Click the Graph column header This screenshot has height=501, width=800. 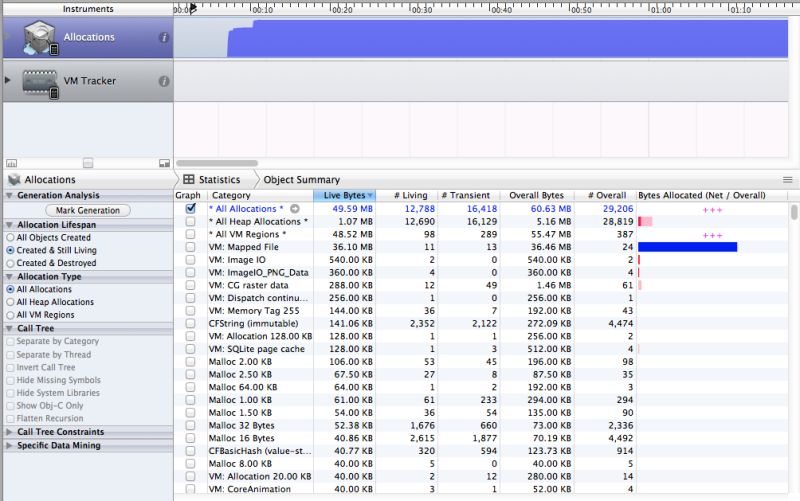pyautogui.click(x=188, y=195)
